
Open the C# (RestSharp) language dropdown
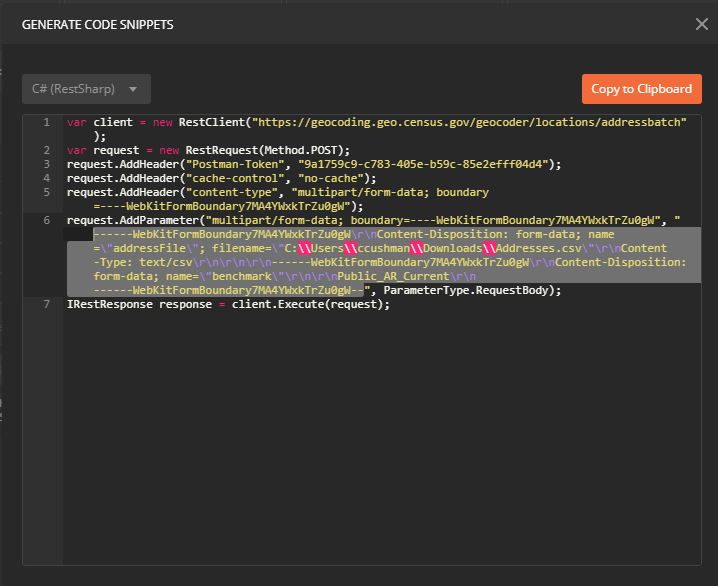pyautogui.click(x=86, y=89)
